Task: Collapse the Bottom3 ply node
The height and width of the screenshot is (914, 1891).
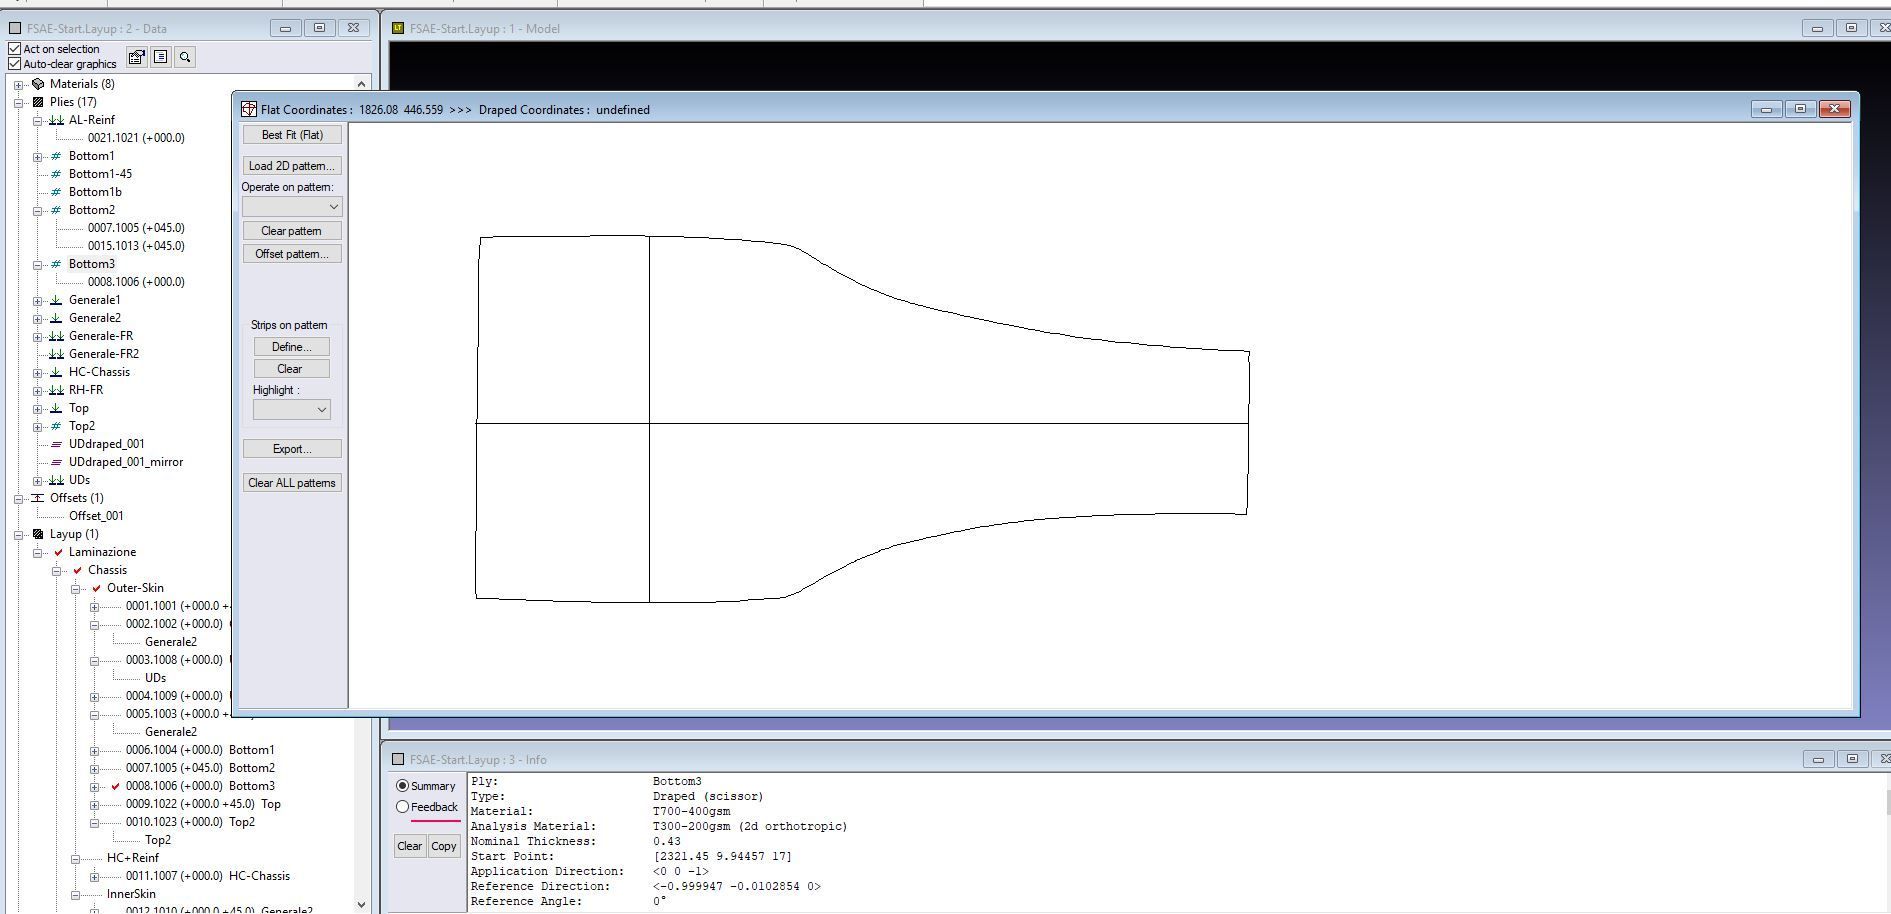Action: pyautogui.click(x=37, y=265)
